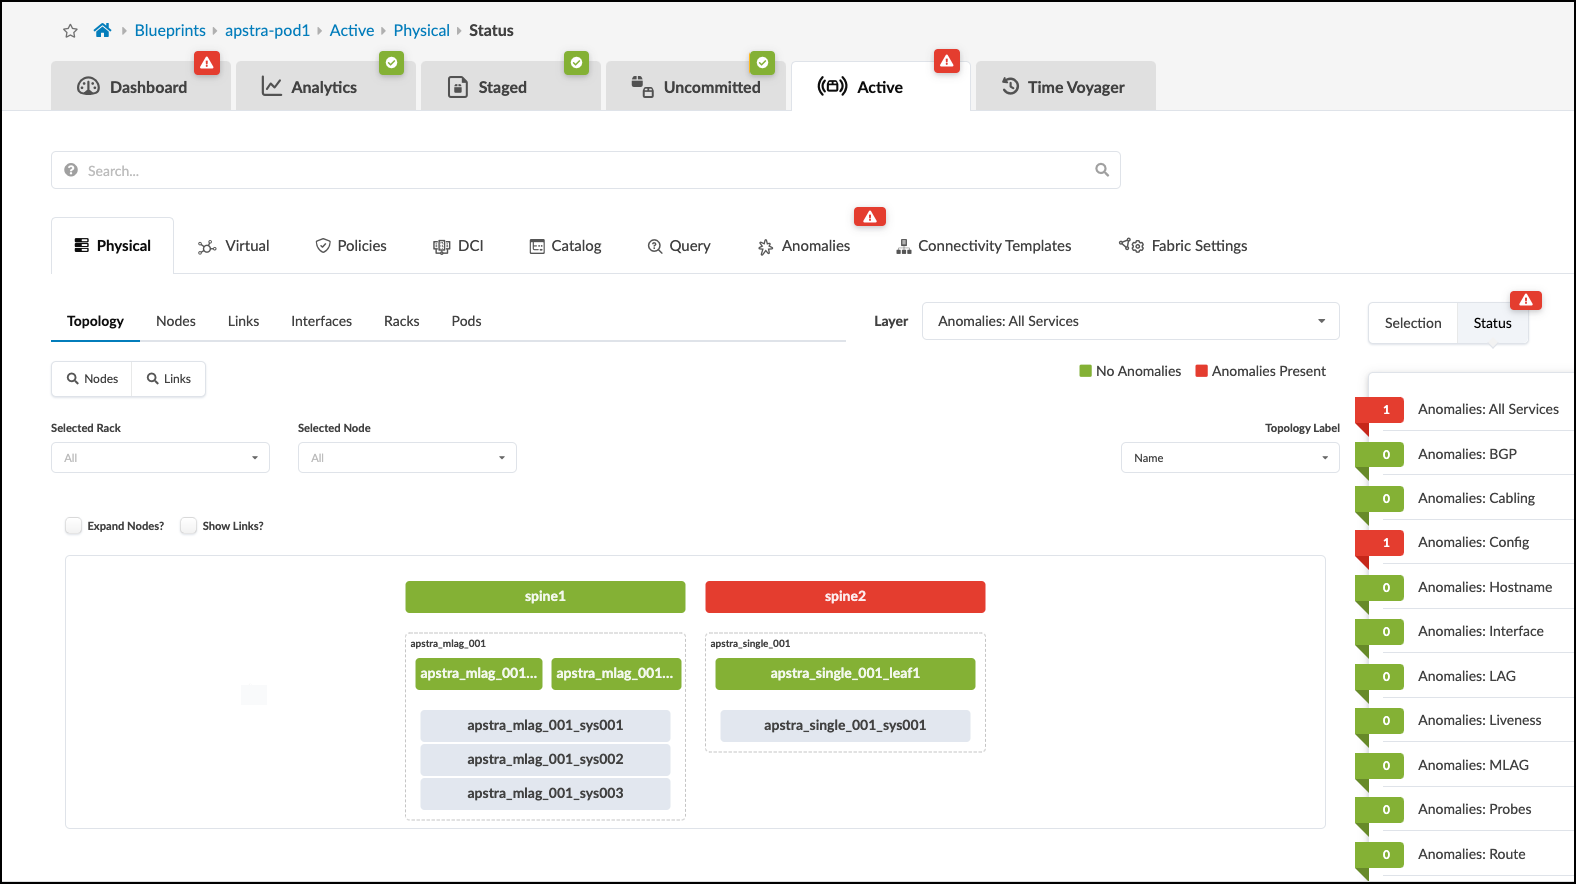Expand the Selected Rack dropdown

(160, 458)
